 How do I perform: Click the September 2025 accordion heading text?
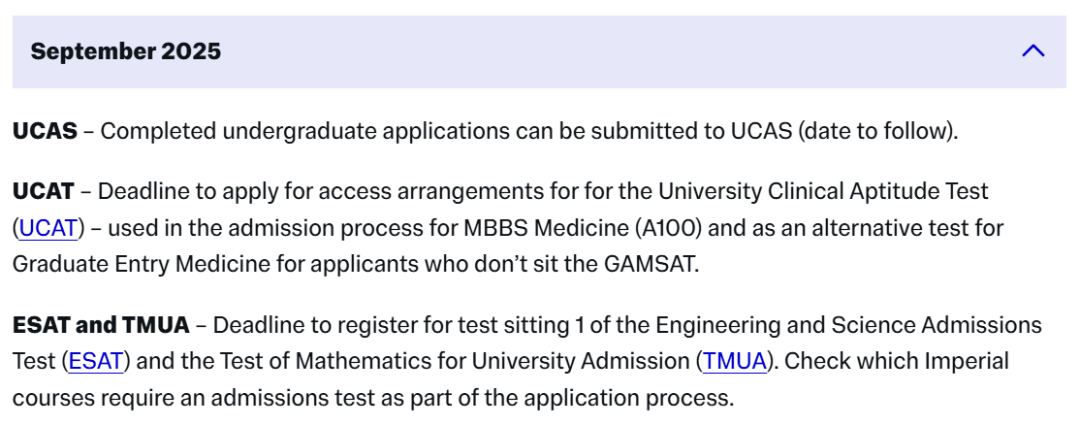pos(126,51)
